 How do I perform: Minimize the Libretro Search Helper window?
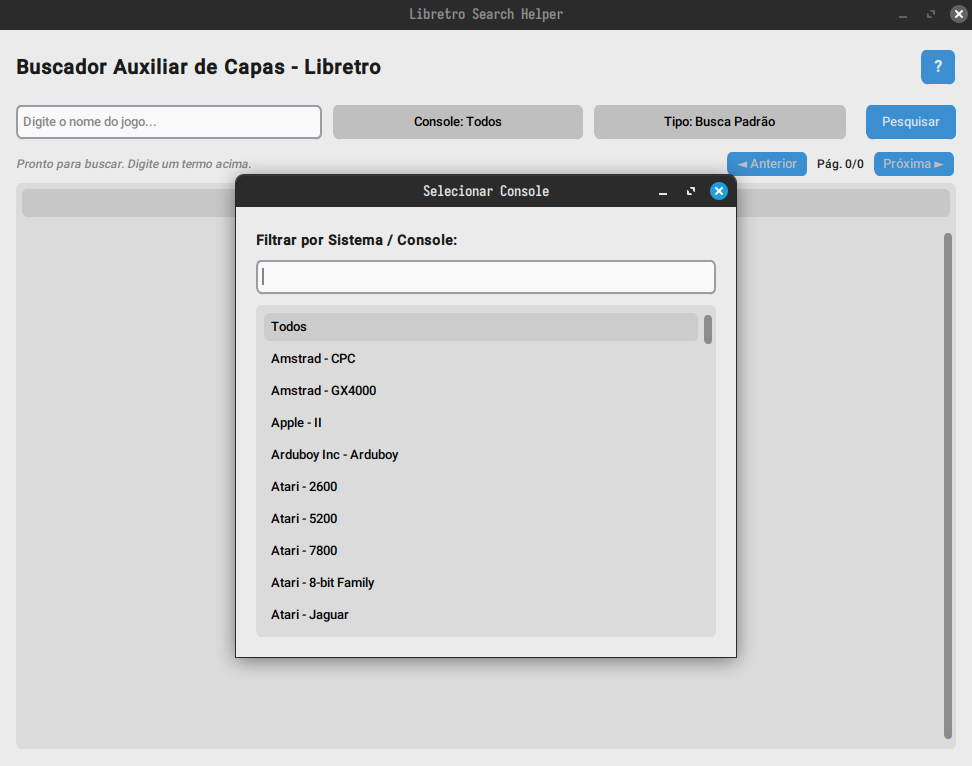click(x=903, y=14)
